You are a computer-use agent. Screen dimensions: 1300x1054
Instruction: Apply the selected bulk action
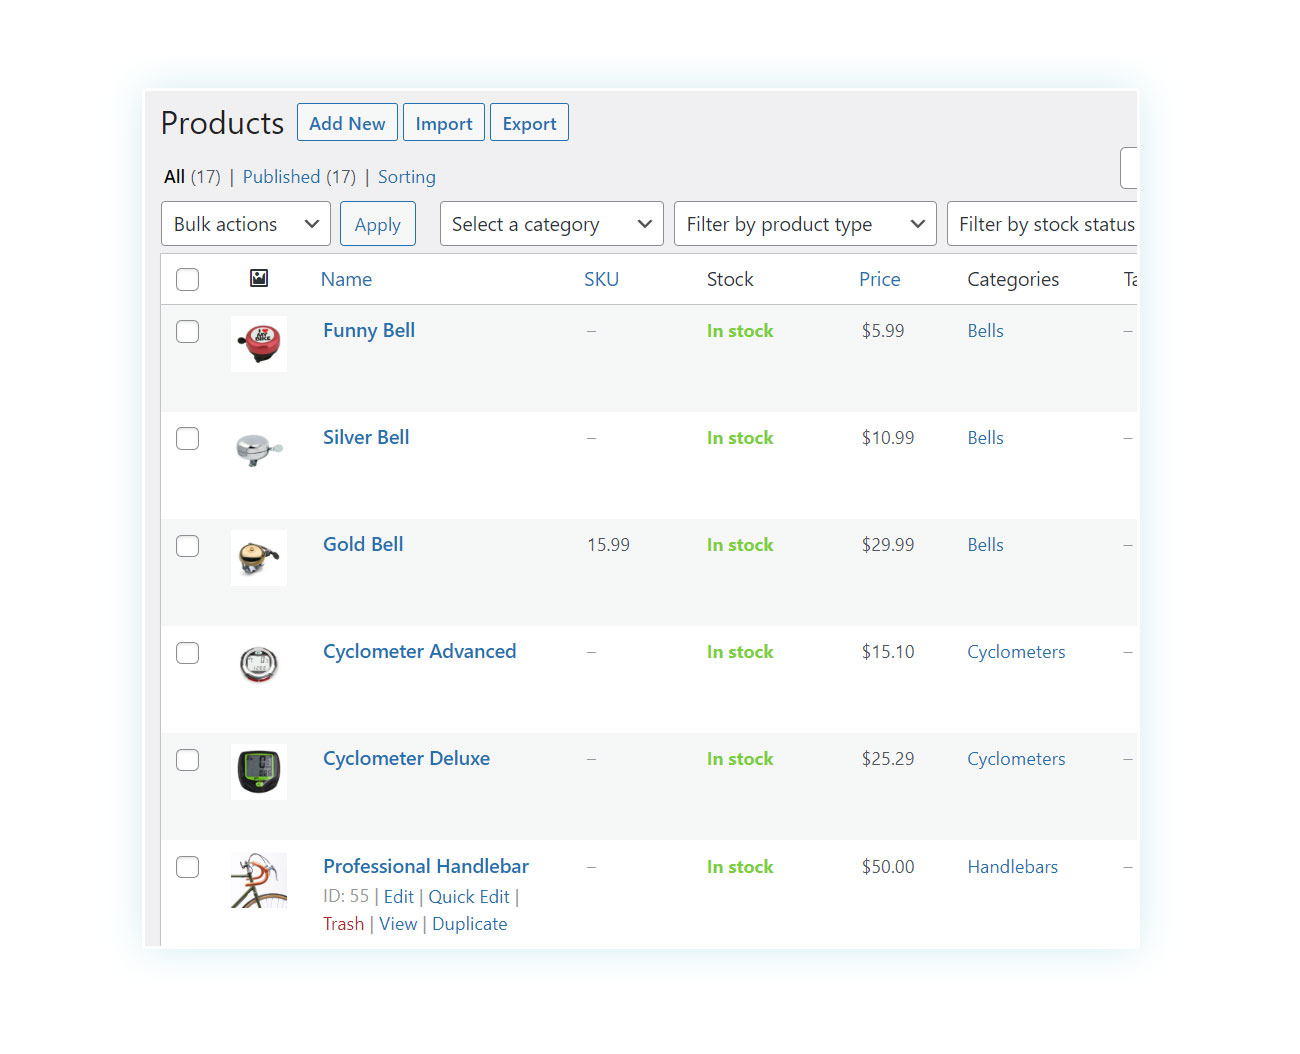pyautogui.click(x=377, y=224)
